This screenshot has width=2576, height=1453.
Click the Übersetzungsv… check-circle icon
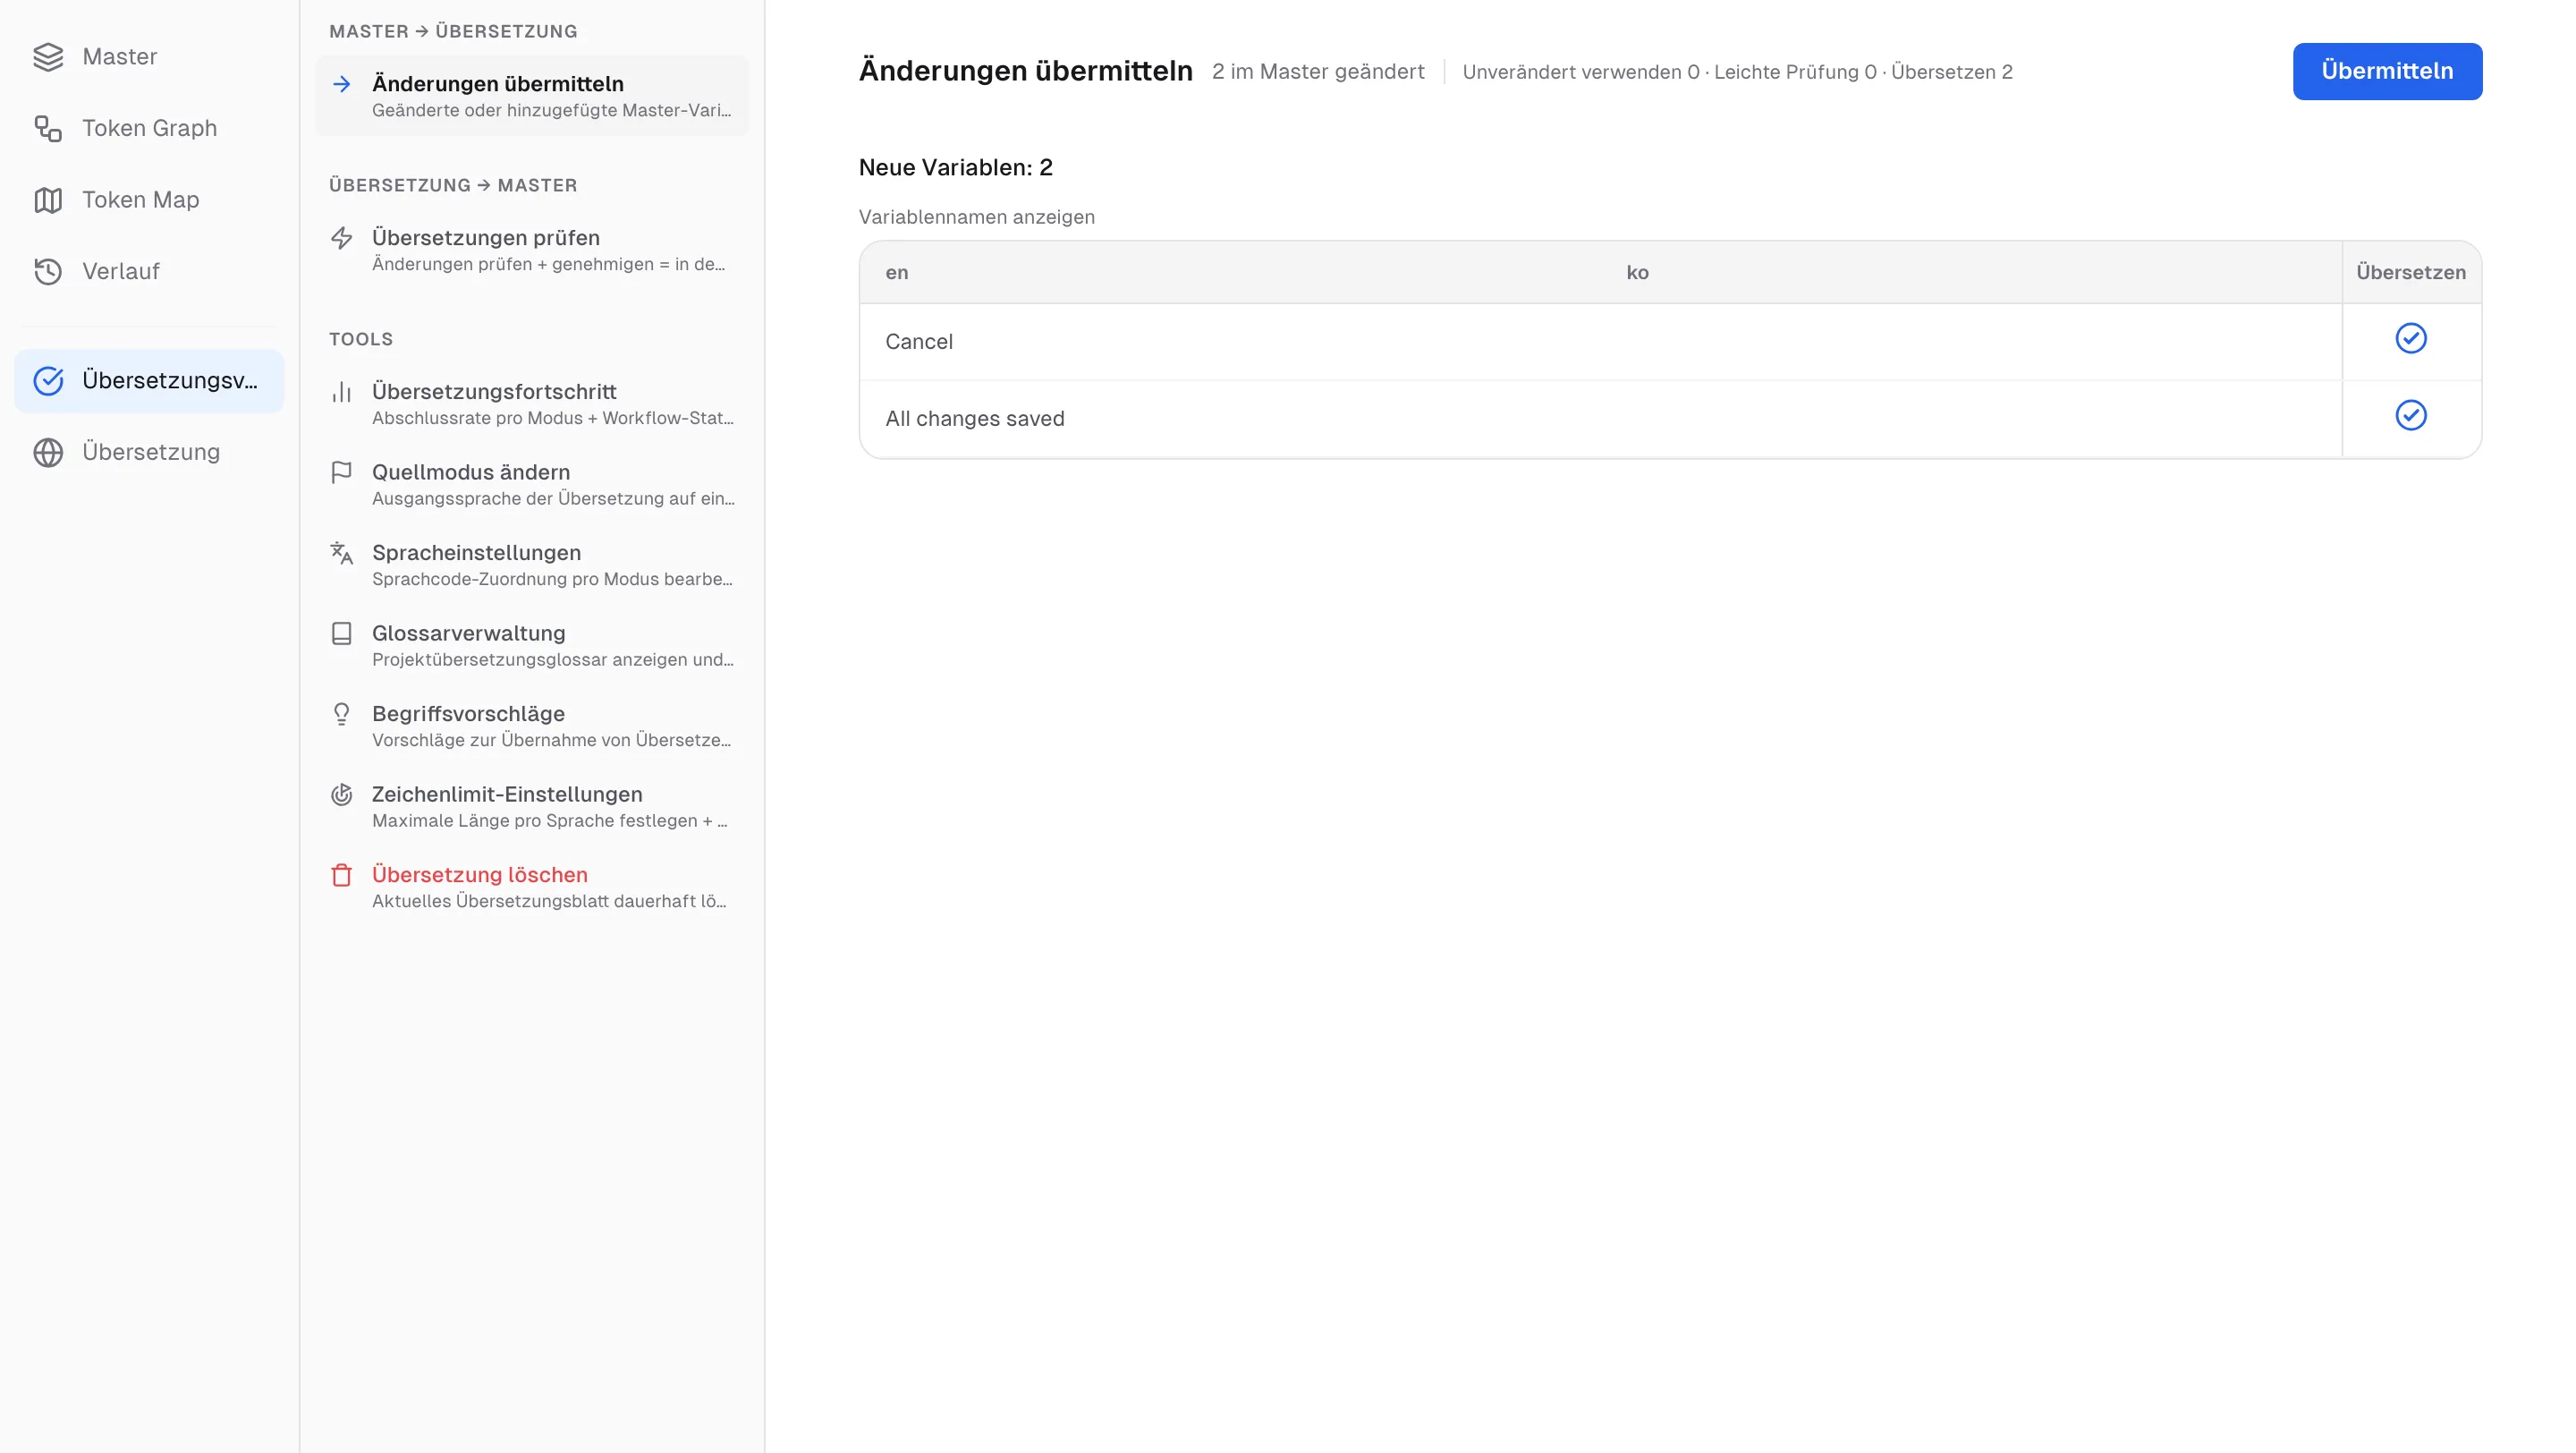[x=48, y=381]
